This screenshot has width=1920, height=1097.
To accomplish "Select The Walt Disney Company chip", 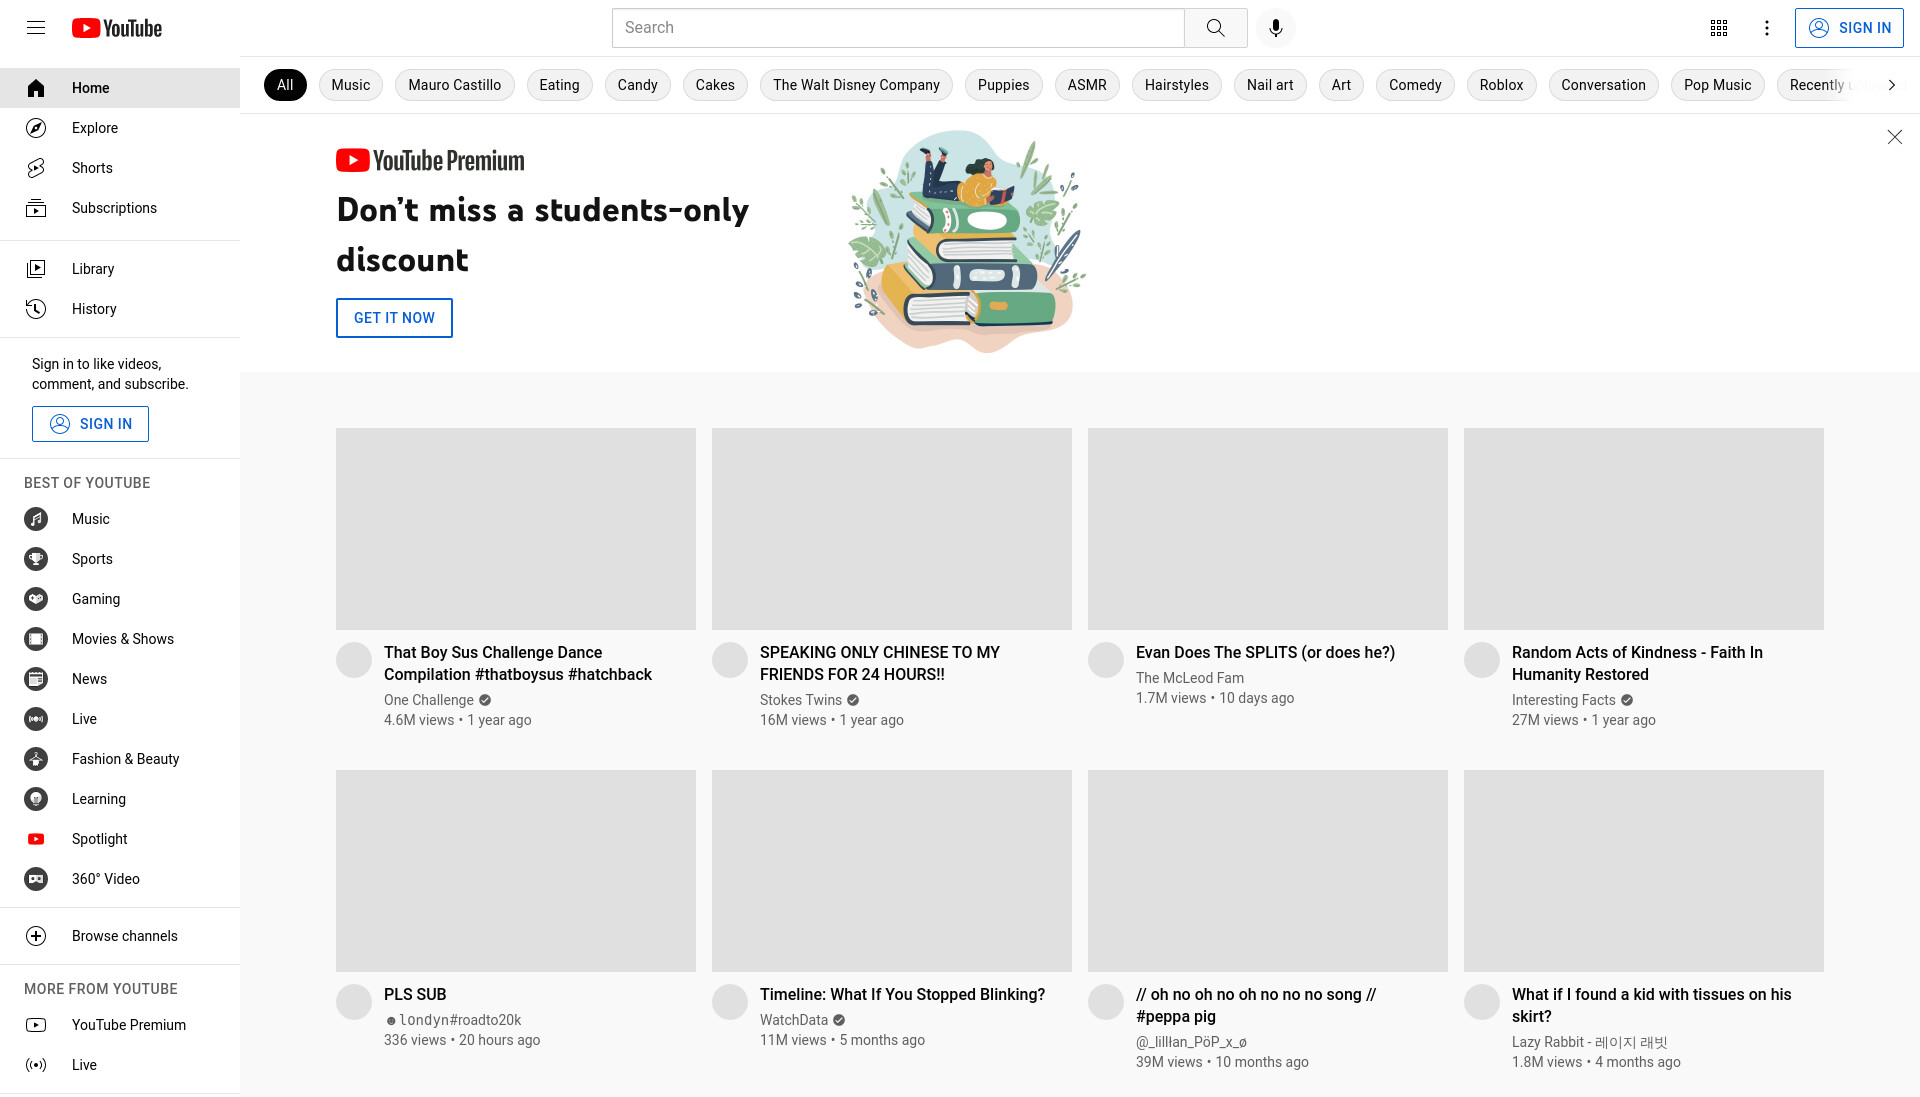I will point(856,85).
